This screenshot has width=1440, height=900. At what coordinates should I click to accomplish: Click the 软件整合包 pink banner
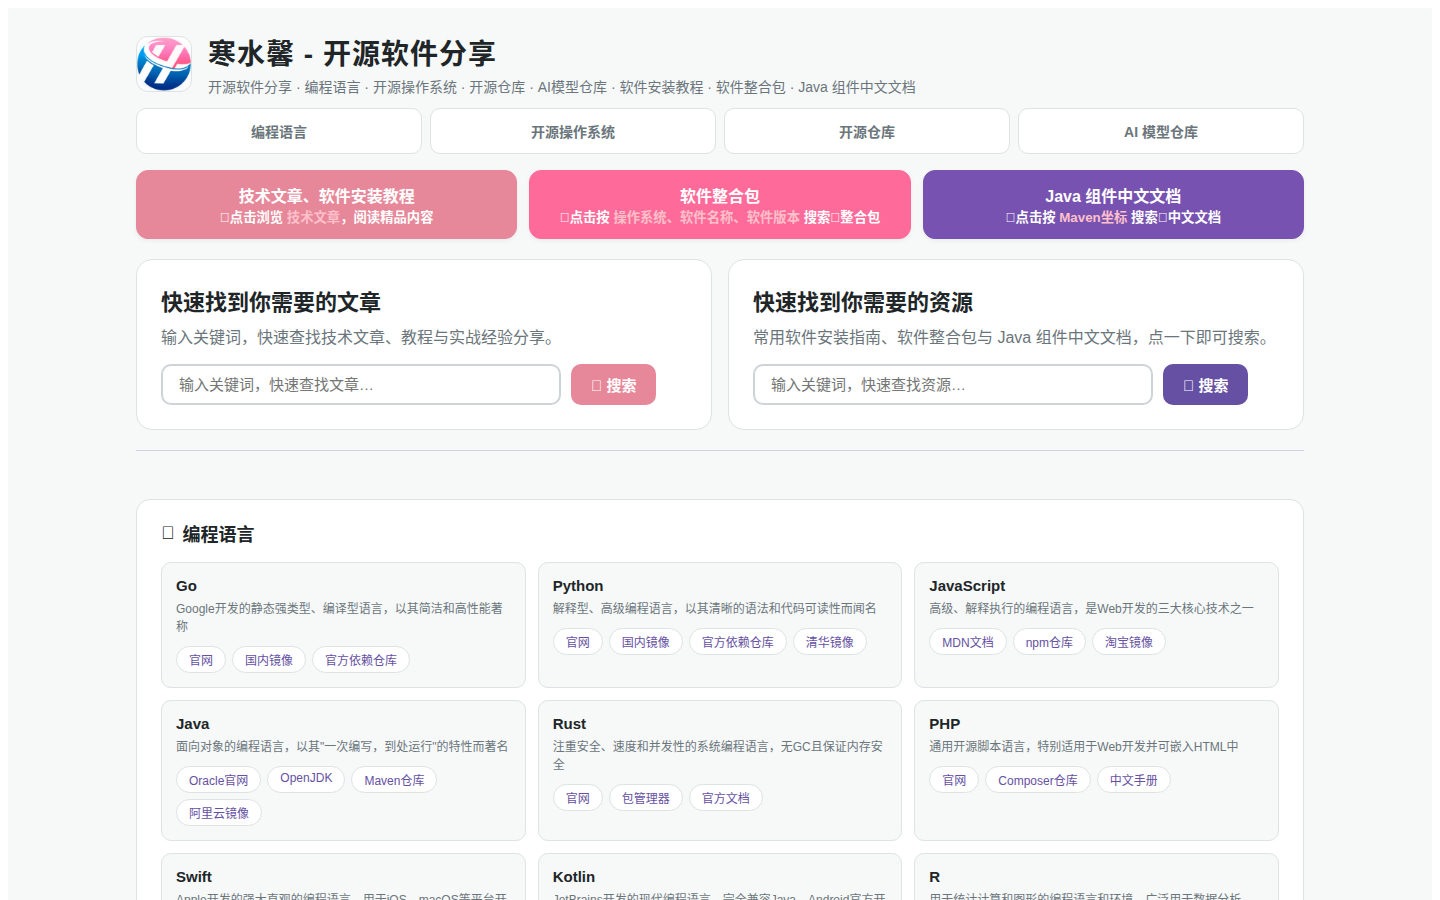tap(720, 205)
